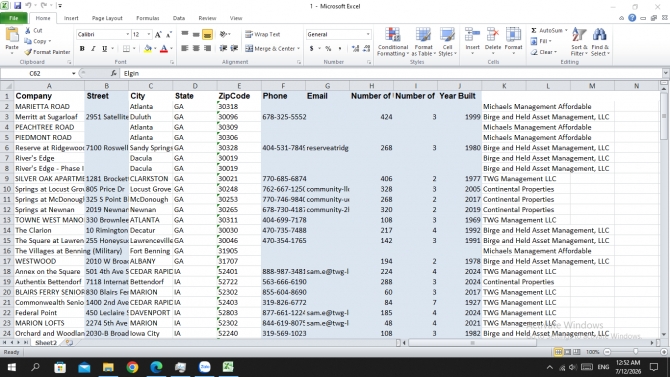Apply Comma Style icon
The width and height of the screenshot is (670, 377).
point(340,49)
